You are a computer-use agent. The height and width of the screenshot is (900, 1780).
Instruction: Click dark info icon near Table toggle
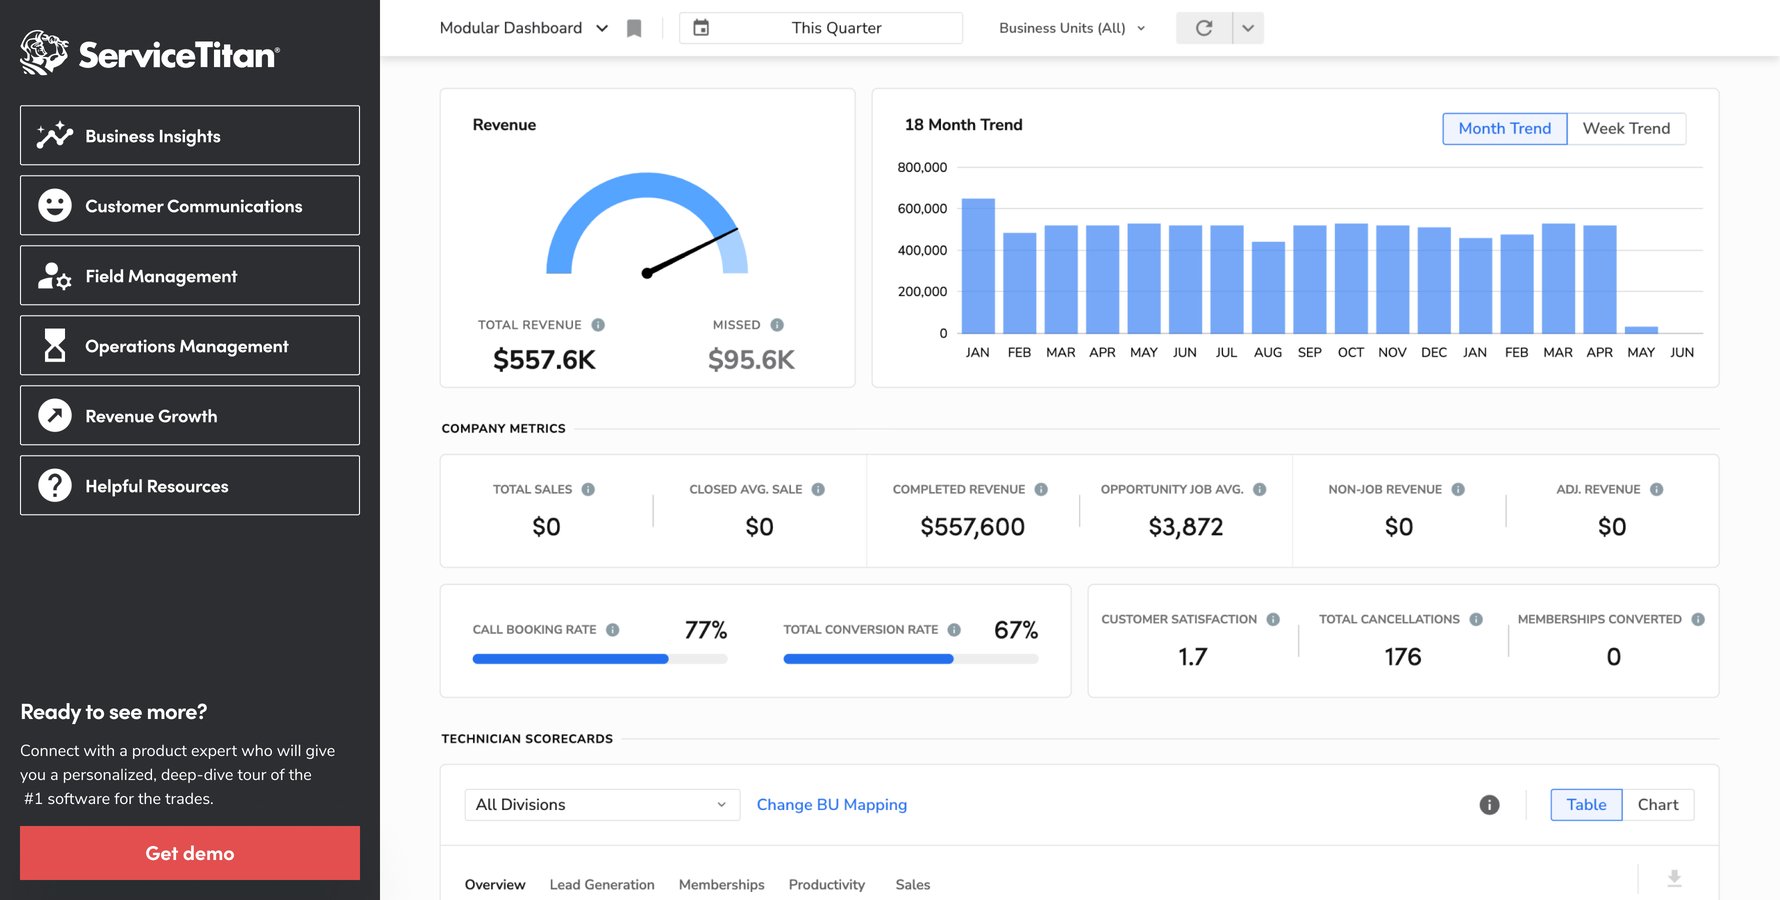[1489, 805]
